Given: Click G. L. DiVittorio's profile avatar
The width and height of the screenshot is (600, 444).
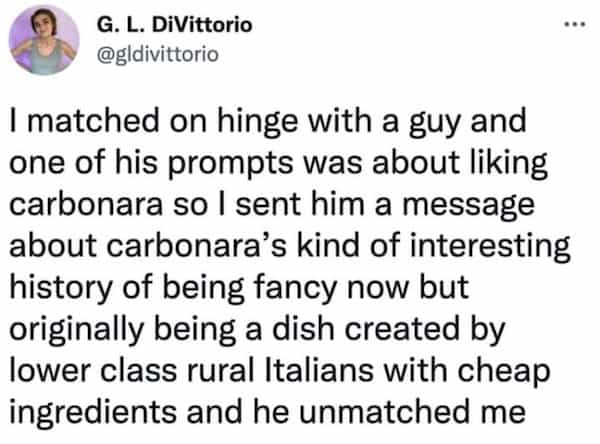Looking at the screenshot, I should coord(44,40).
